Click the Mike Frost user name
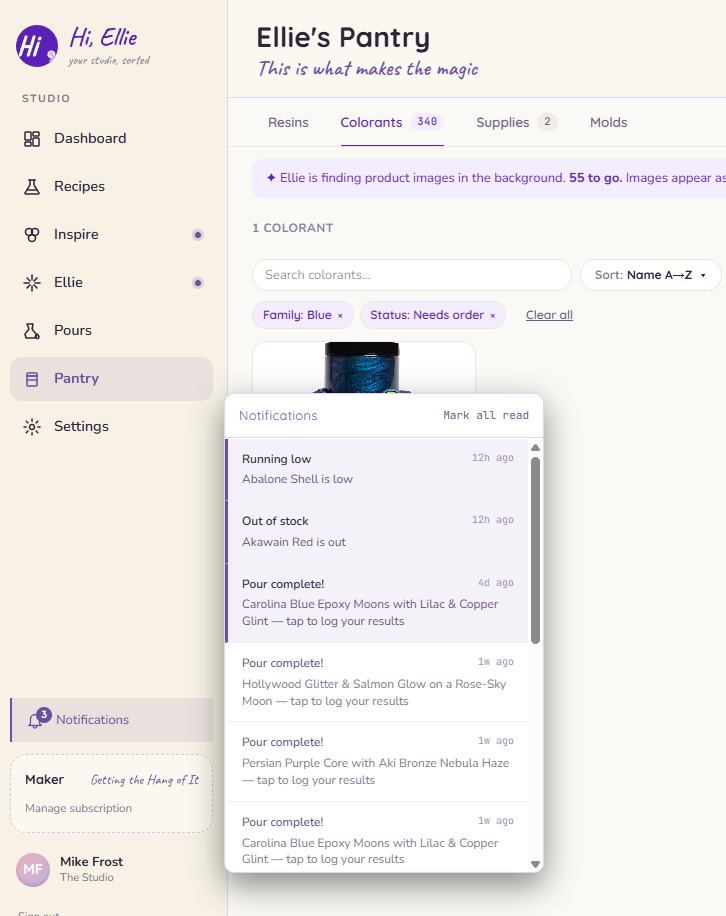 pos(92,862)
